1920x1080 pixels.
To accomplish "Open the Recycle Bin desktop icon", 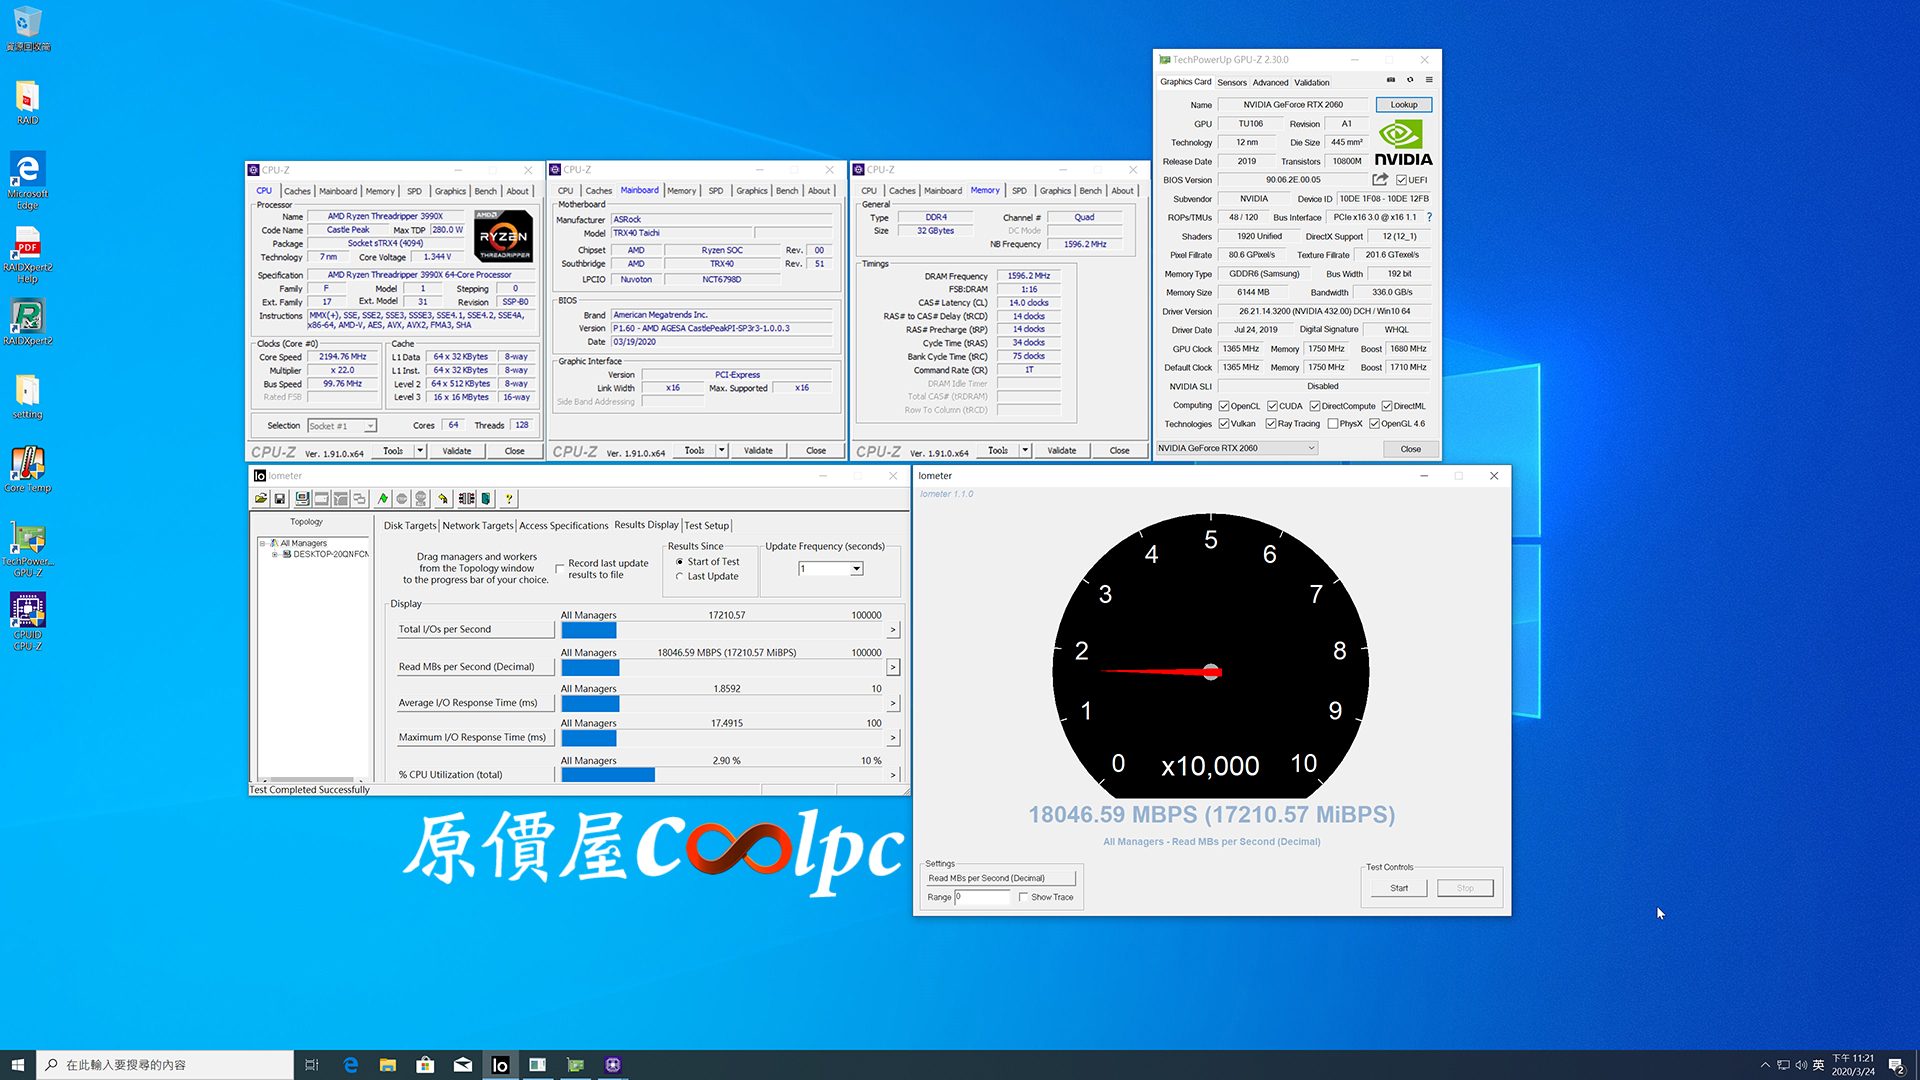I will click(27, 29).
